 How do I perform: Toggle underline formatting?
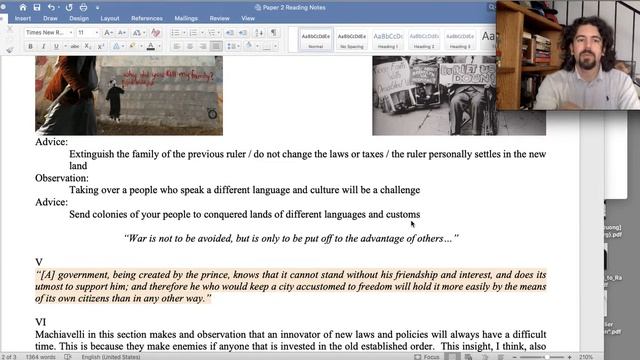click(x=56, y=47)
